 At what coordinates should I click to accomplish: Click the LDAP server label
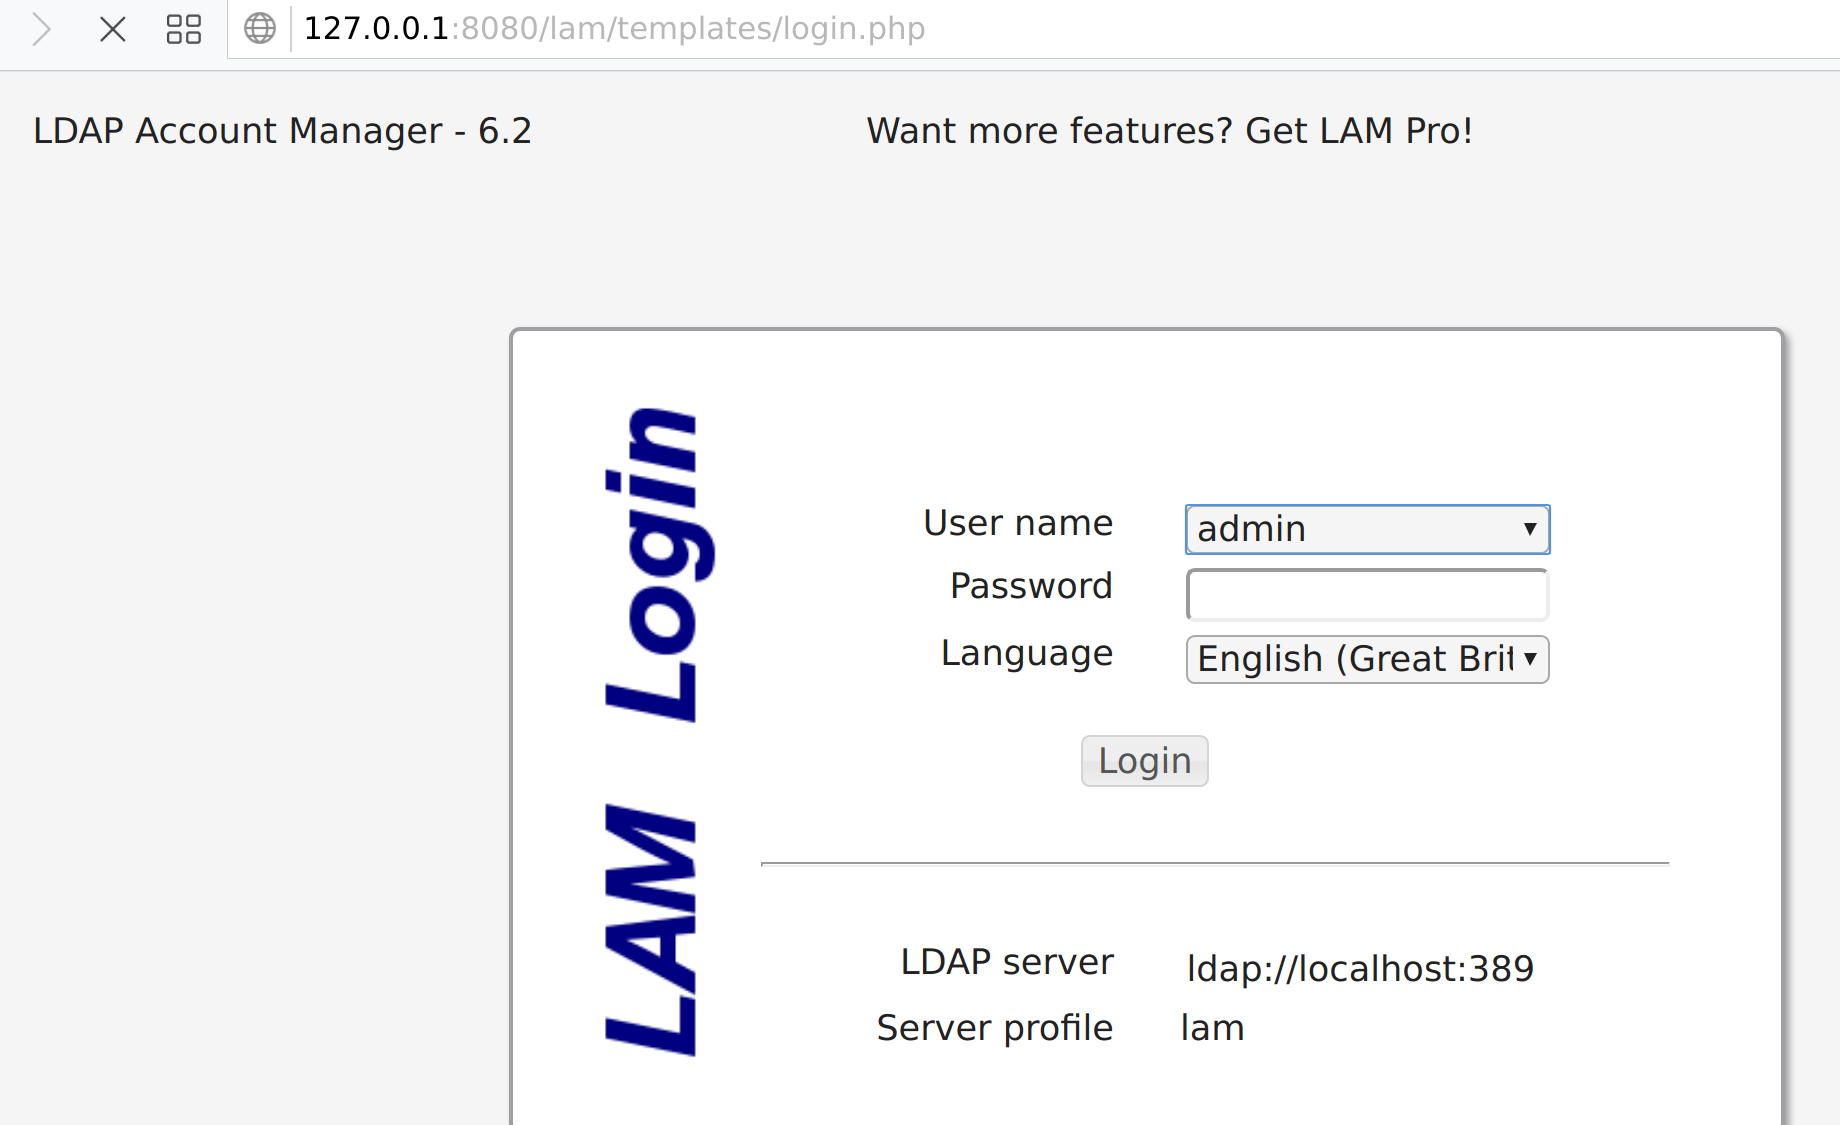click(x=1007, y=962)
